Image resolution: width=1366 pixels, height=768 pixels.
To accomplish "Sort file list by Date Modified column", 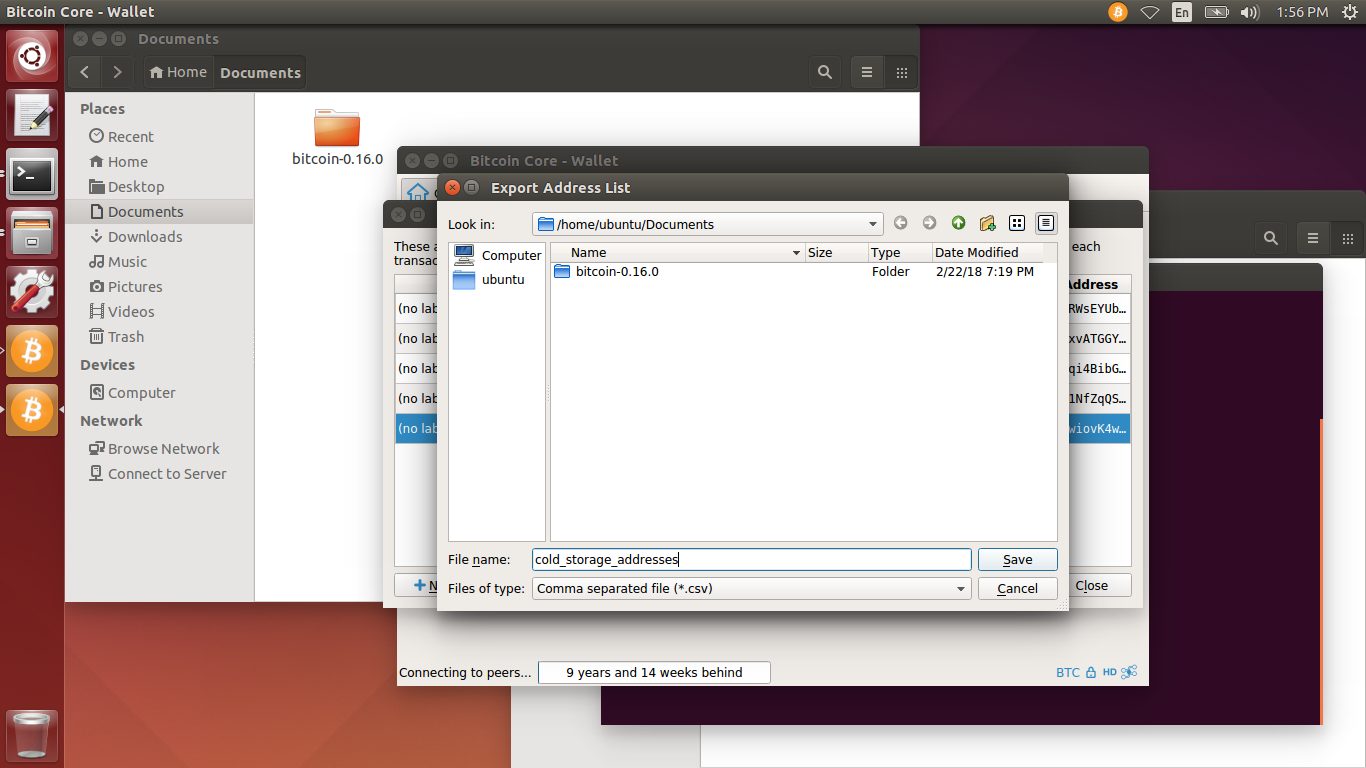I will 987,253.
